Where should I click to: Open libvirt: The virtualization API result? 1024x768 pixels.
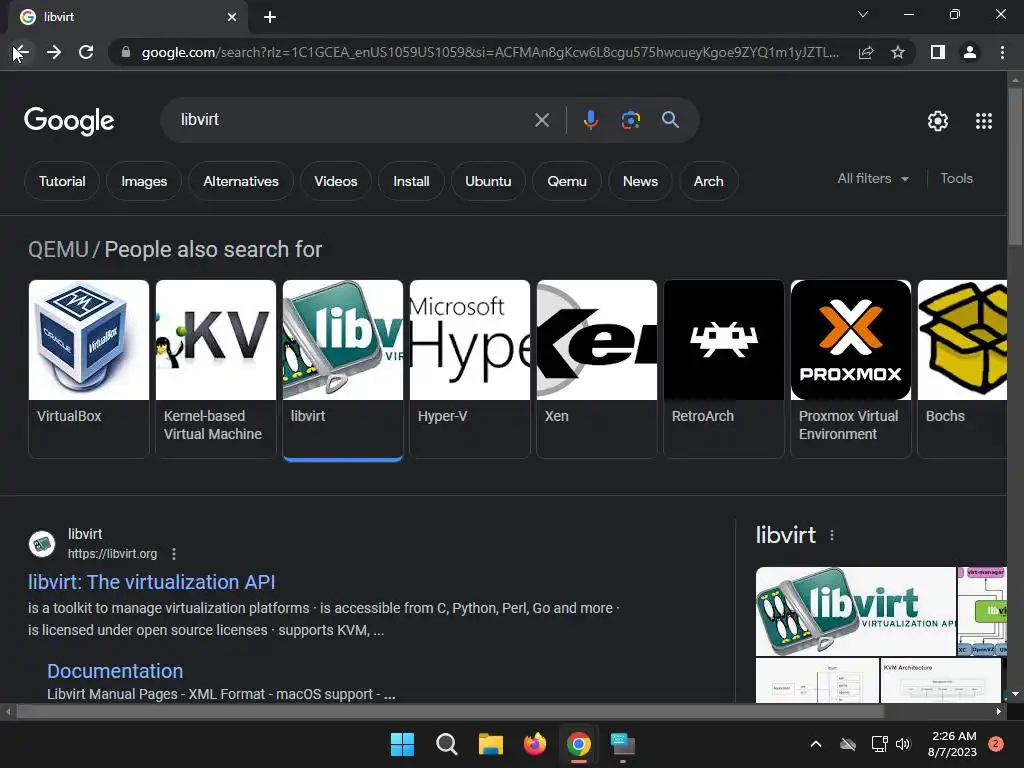pos(152,582)
